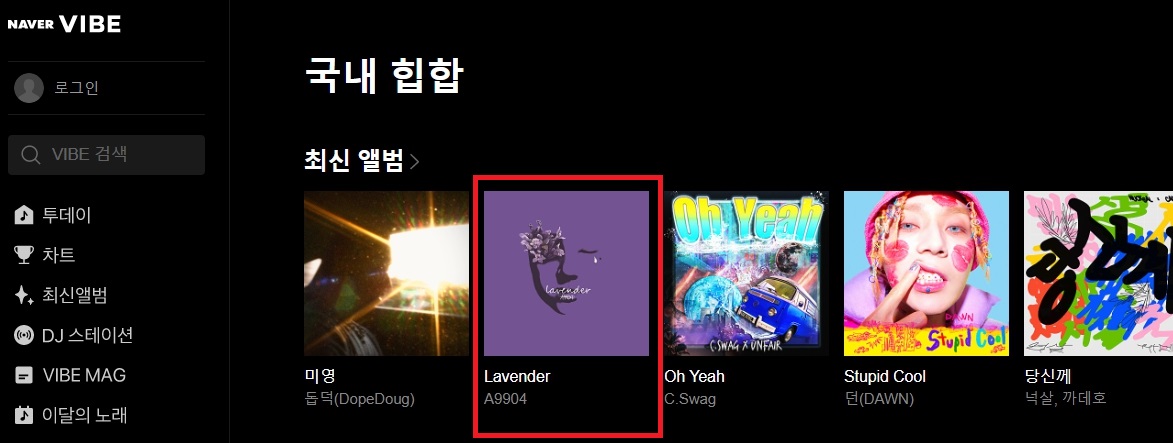Click the 차트 trophy icon

(x=24, y=255)
